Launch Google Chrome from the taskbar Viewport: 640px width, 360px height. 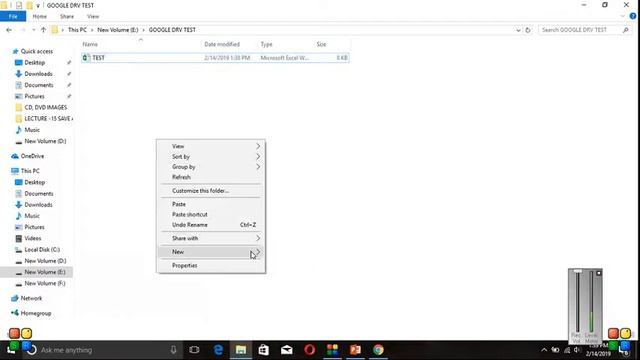pos(378,350)
